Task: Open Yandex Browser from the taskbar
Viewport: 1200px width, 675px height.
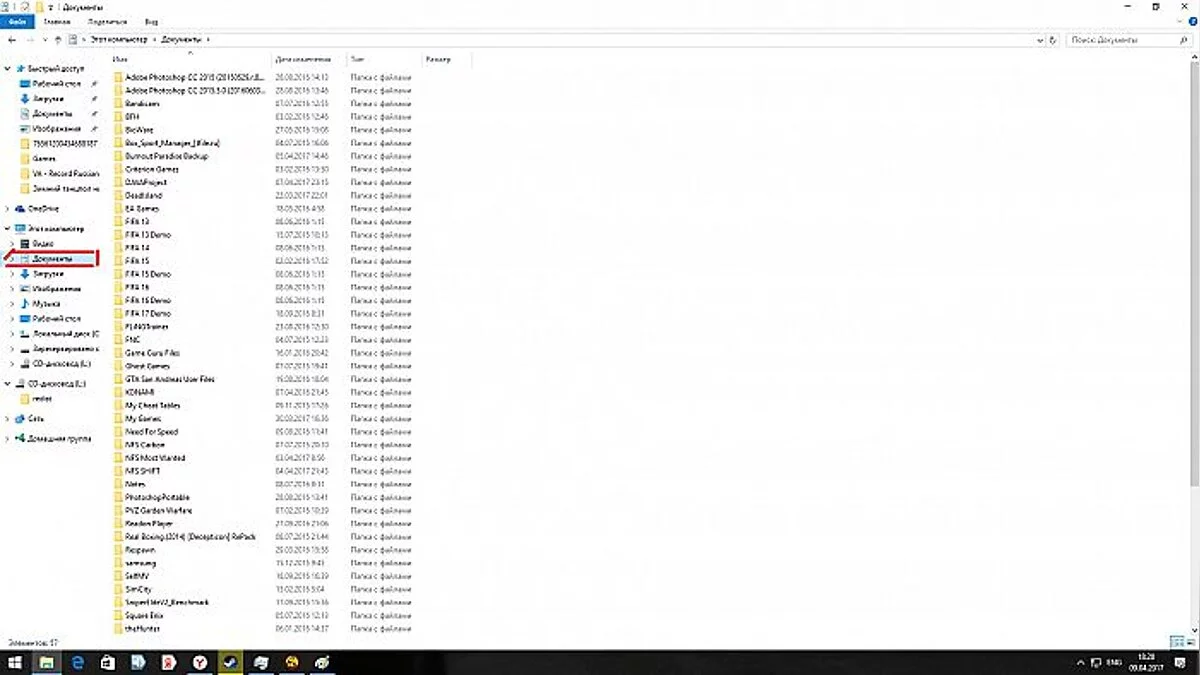Action: [x=201, y=662]
